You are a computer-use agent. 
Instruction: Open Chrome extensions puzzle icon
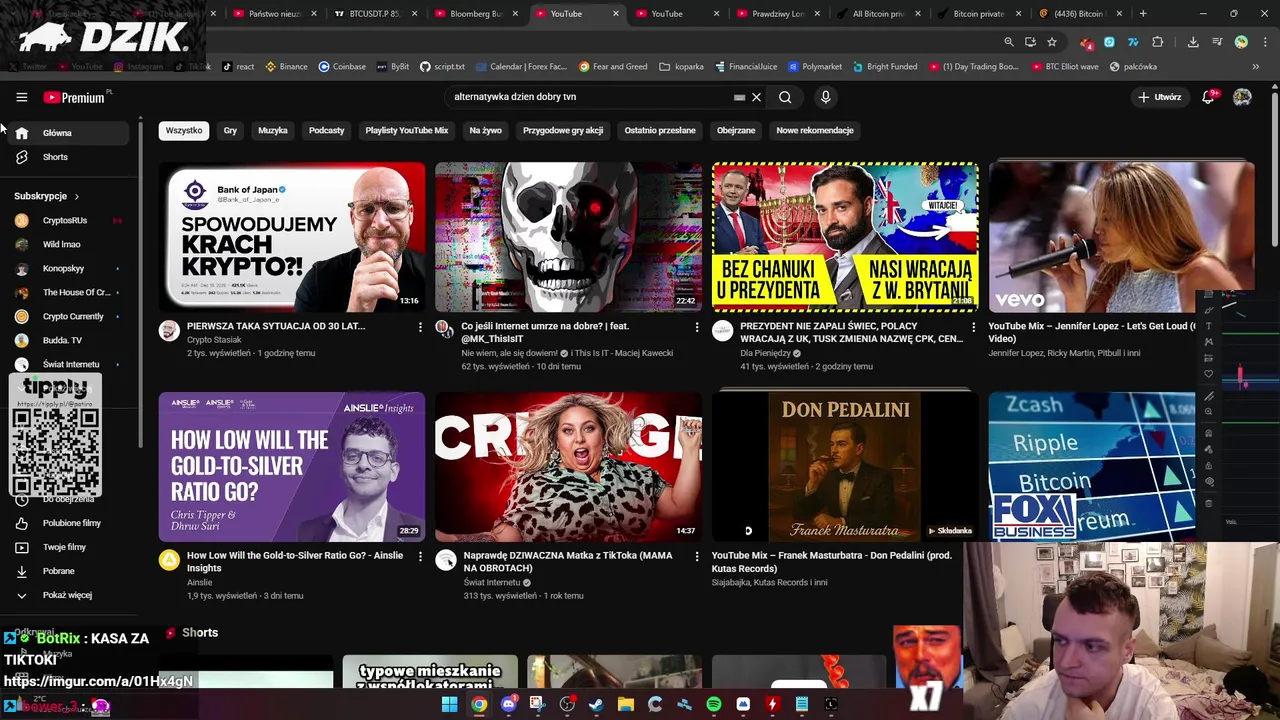(x=1158, y=42)
